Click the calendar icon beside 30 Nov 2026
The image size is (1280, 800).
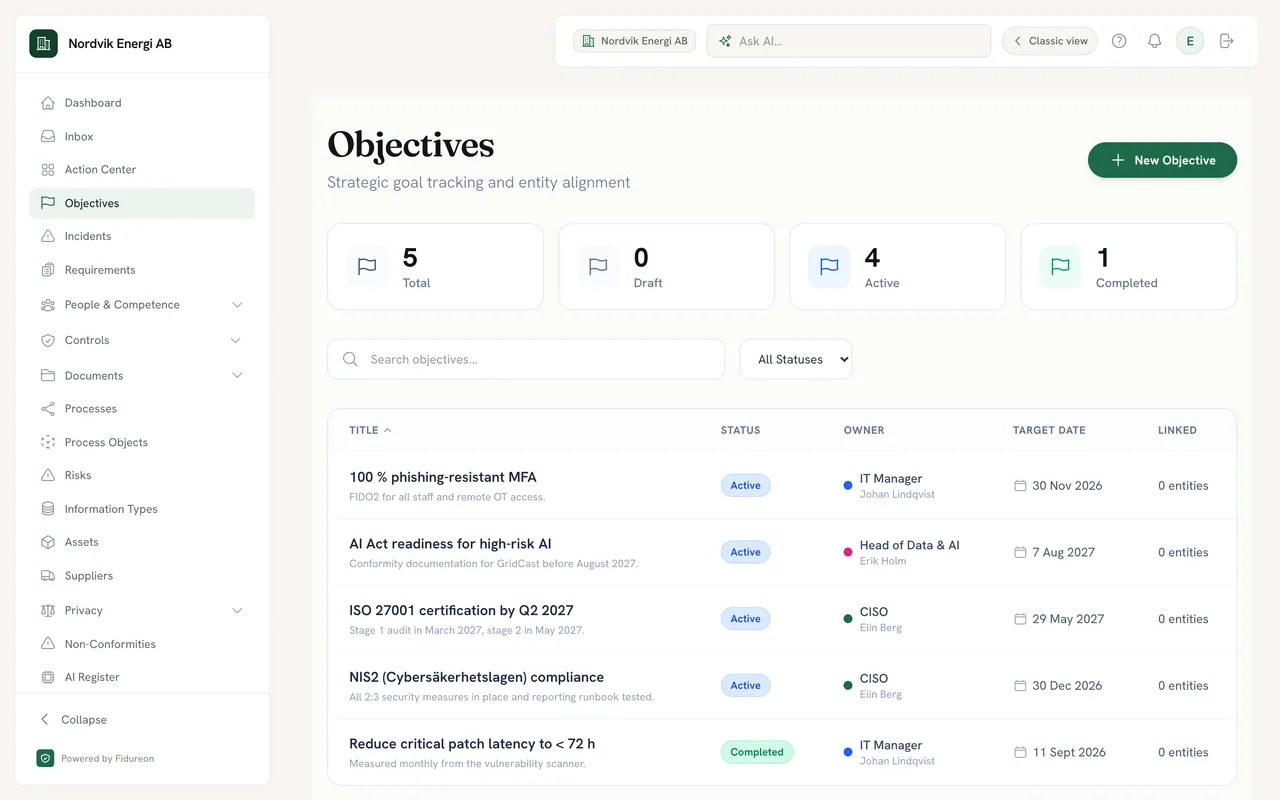(1020, 486)
